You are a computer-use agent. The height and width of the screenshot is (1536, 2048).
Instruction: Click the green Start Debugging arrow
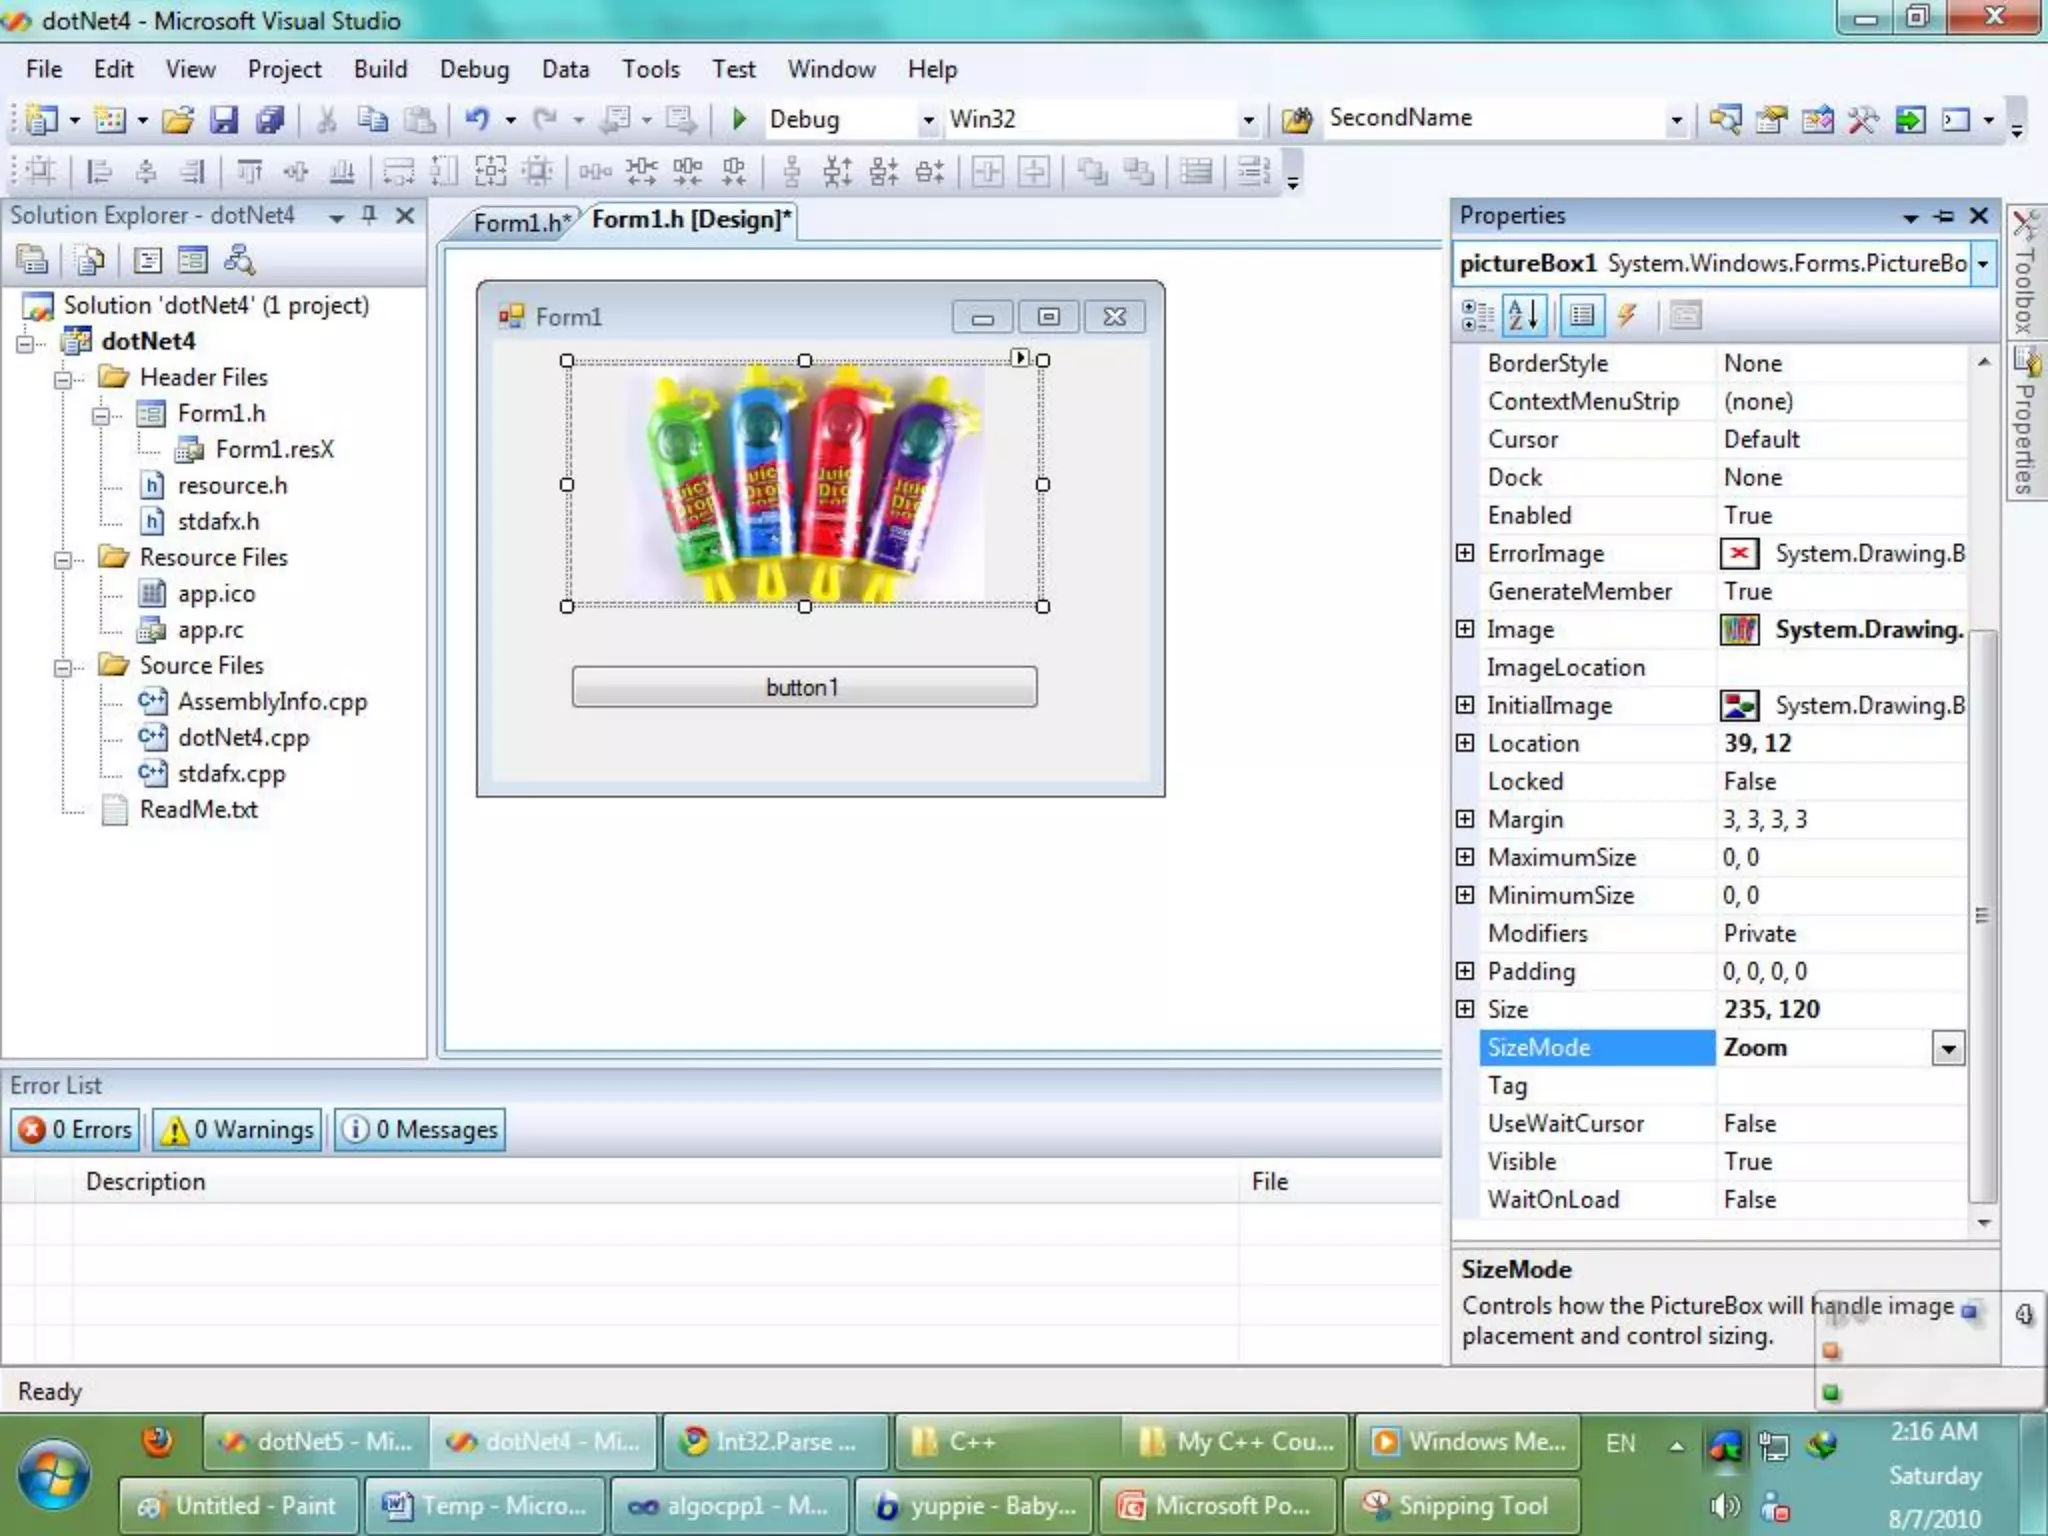point(739,119)
